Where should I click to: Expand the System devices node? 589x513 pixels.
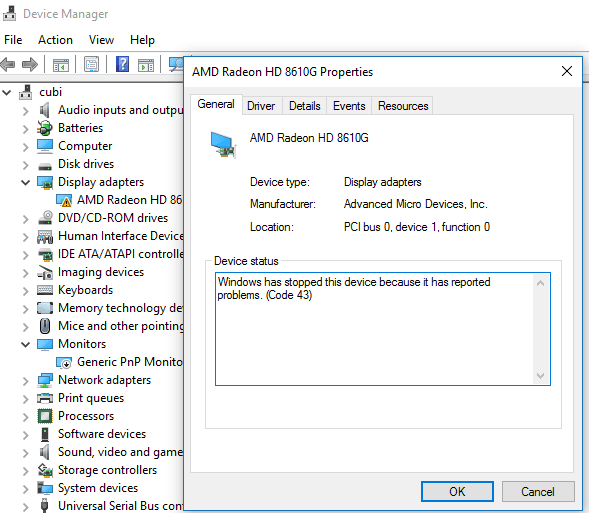25,489
